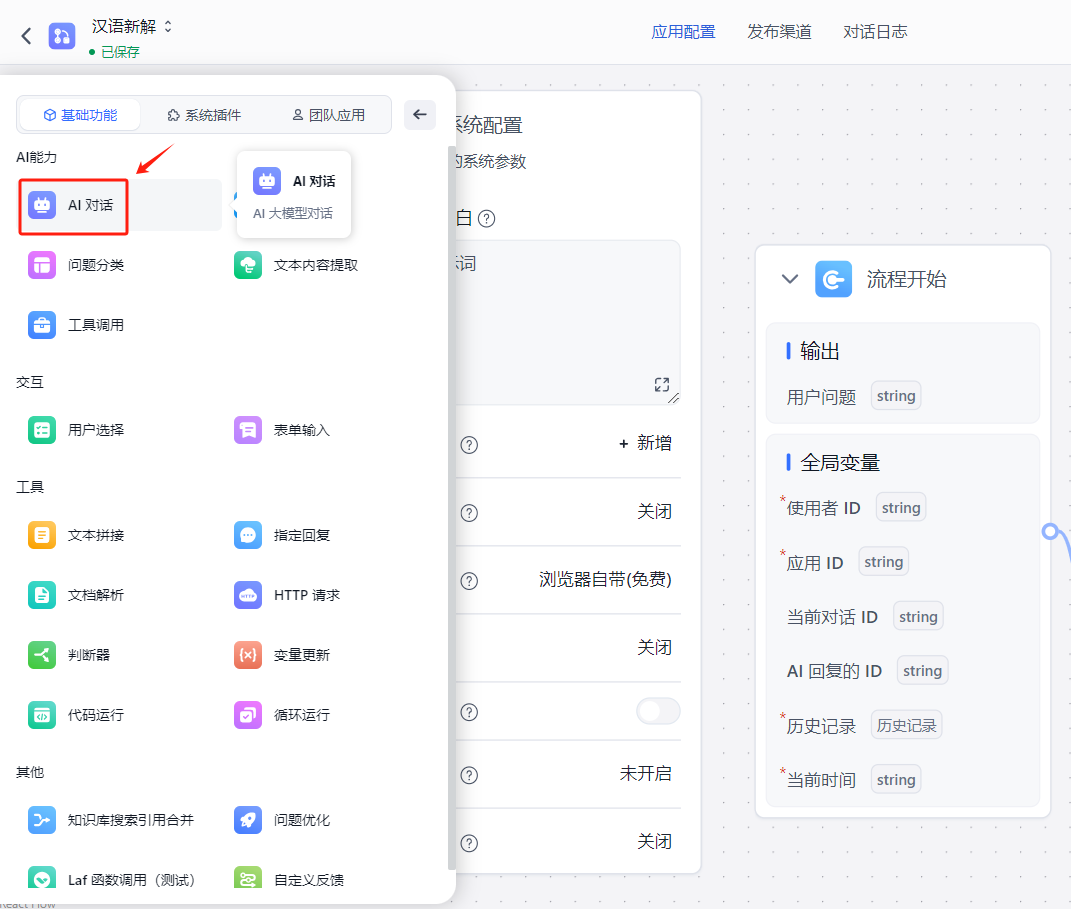Open the first 关闭 setting below 新增
Image resolution: width=1071 pixels, height=909 pixels.
click(654, 512)
